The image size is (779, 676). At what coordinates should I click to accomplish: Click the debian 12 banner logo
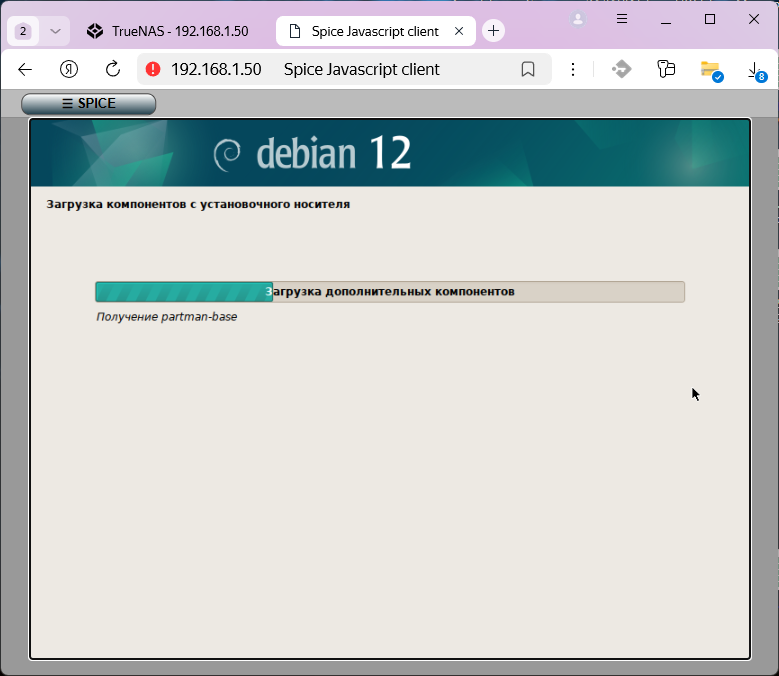(x=312, y=154)
